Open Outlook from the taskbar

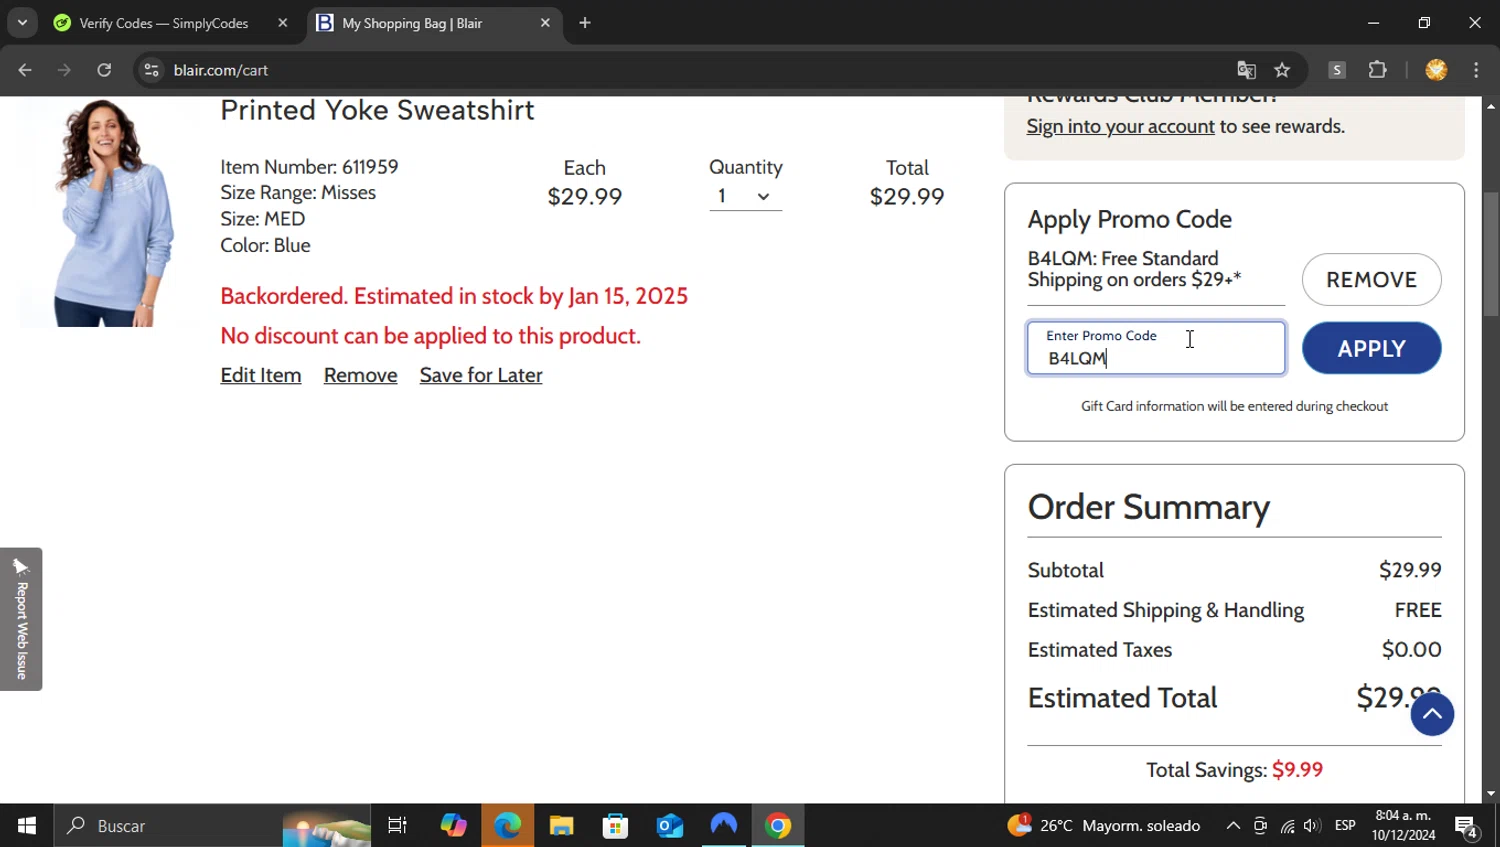(669, 826)
